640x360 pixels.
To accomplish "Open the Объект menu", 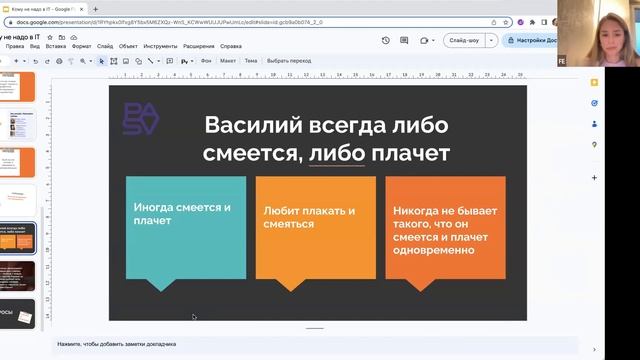I will tap(128, 46).
